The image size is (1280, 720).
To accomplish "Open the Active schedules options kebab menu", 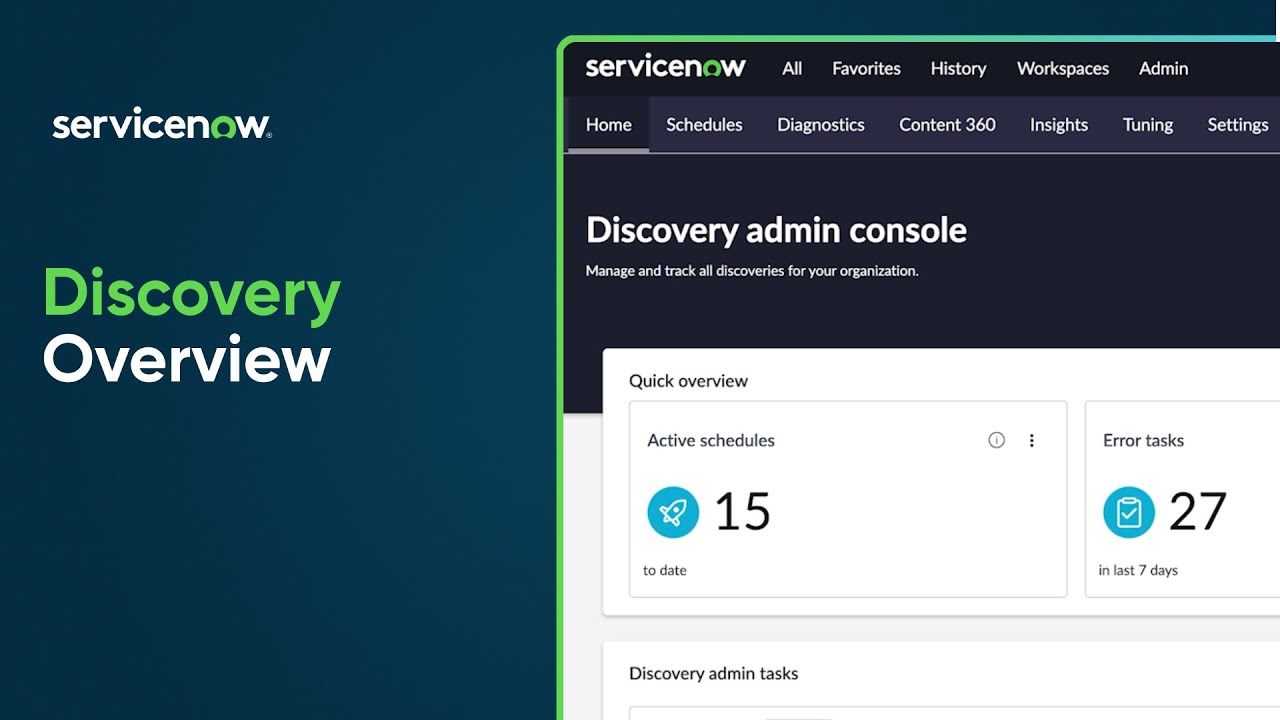I will [x=1032, y=440].
